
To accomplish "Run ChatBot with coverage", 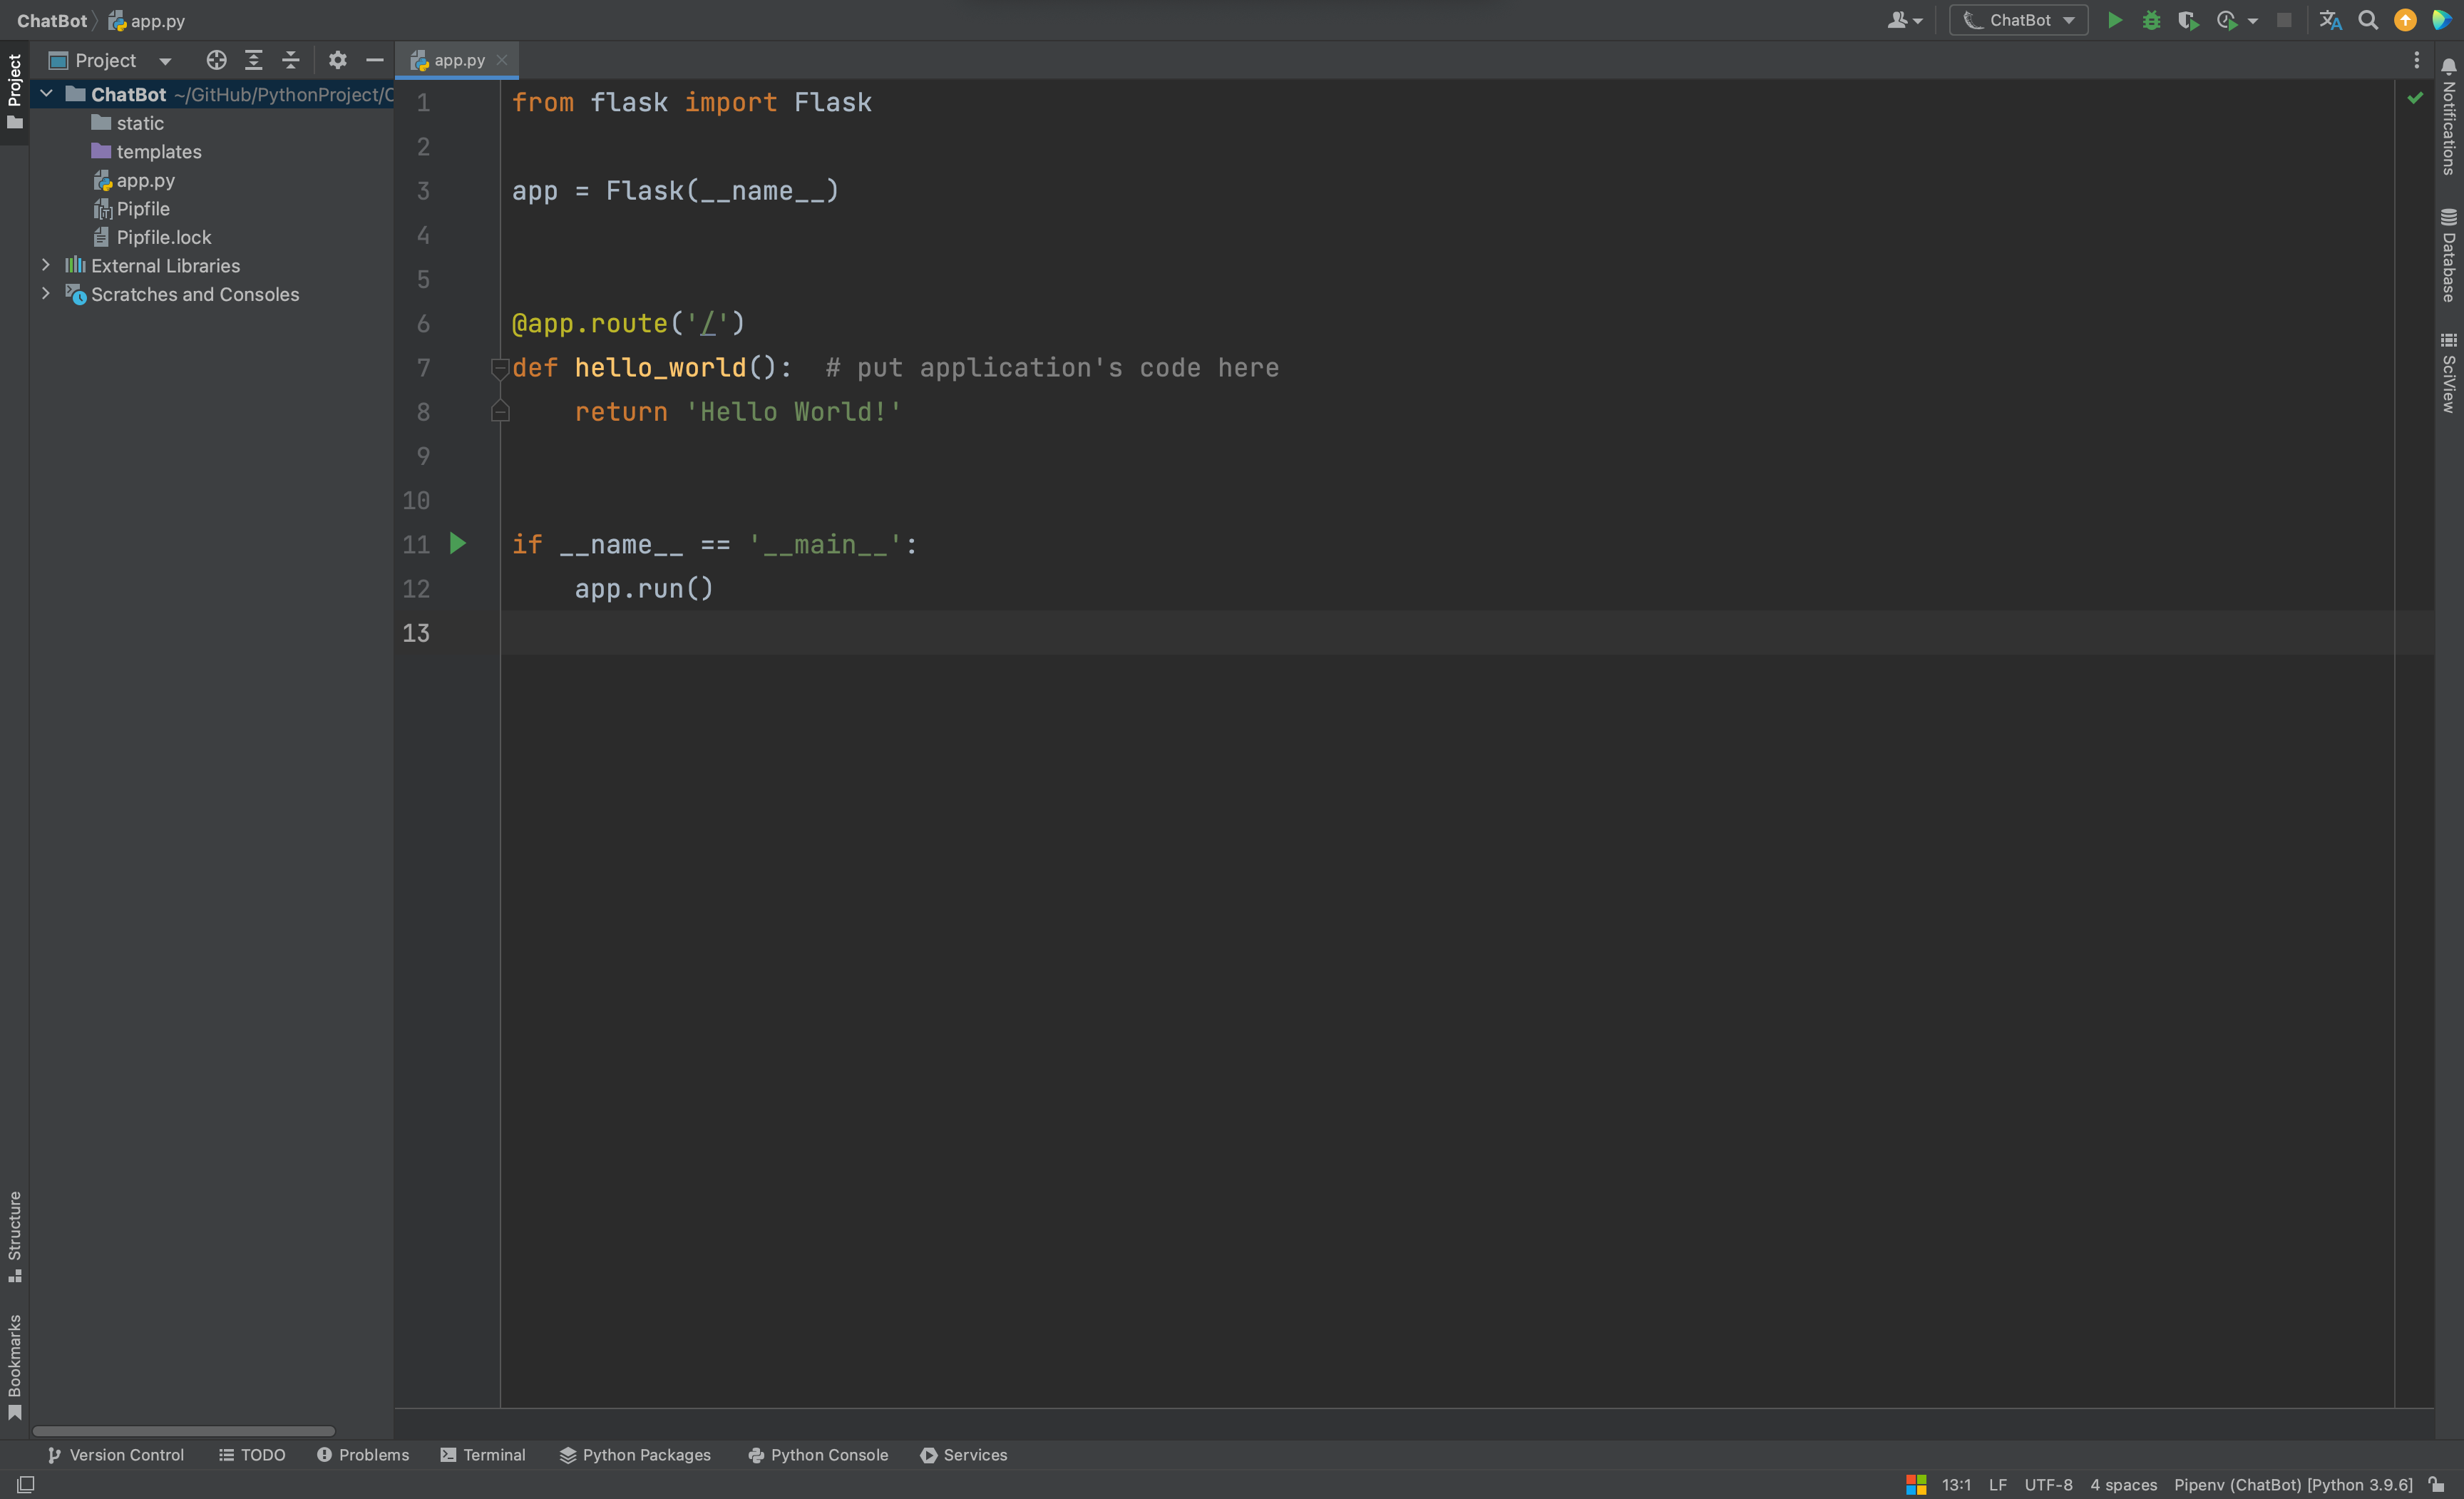I will 2188,20.
